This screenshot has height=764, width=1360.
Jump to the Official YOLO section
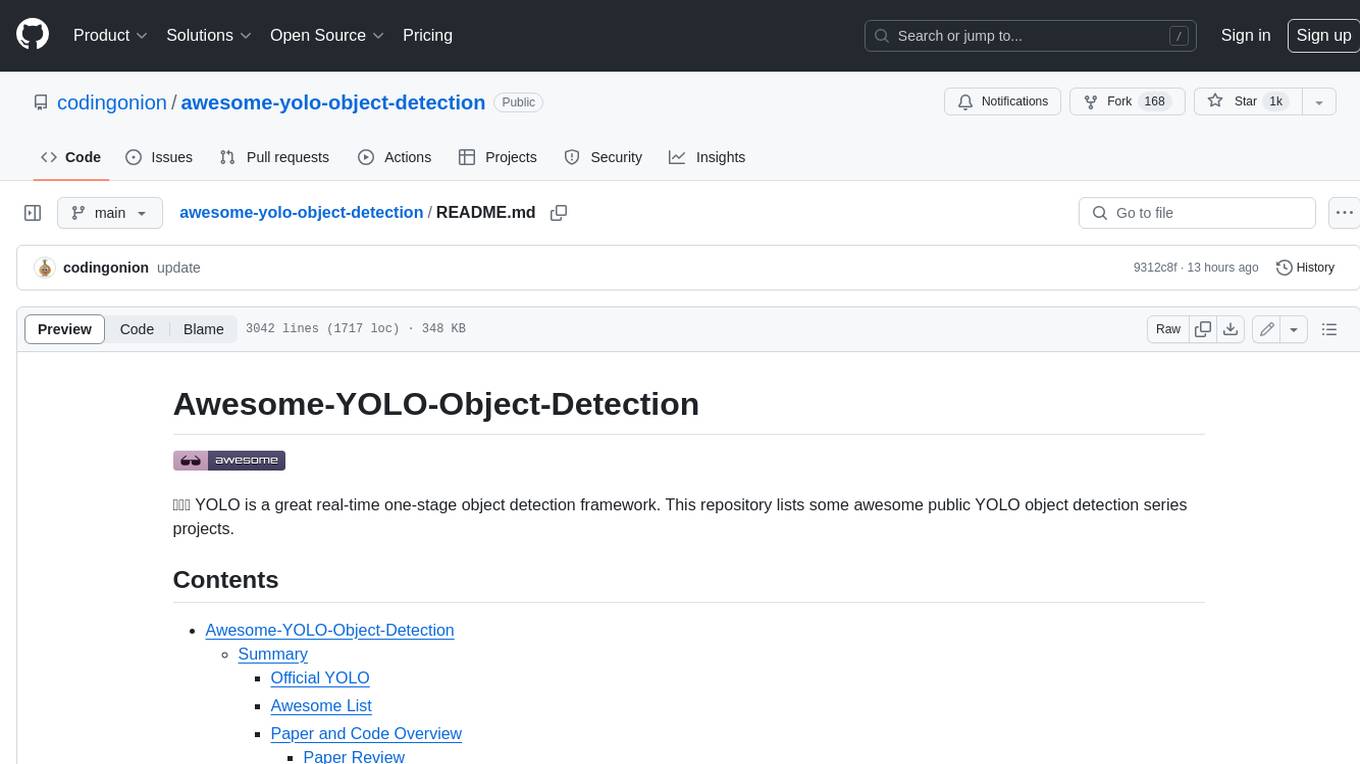point(320,678)
